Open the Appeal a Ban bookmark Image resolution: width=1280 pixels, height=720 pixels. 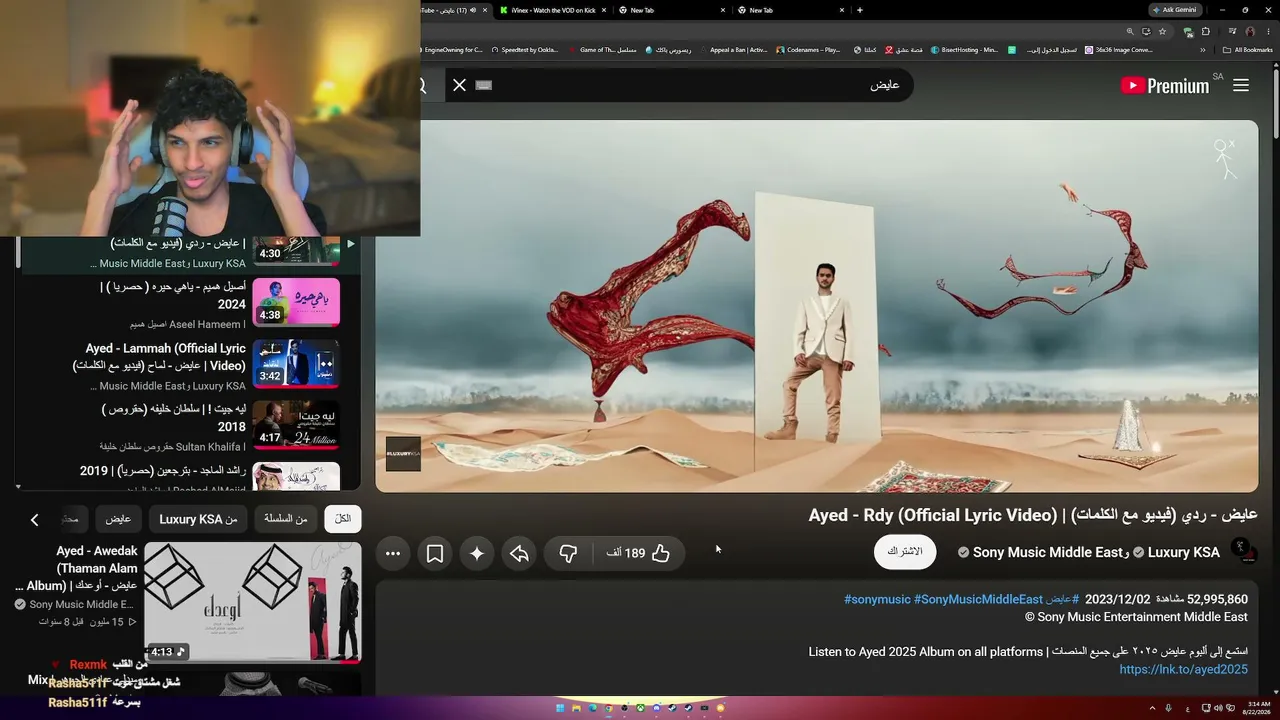tap(733, 49)
